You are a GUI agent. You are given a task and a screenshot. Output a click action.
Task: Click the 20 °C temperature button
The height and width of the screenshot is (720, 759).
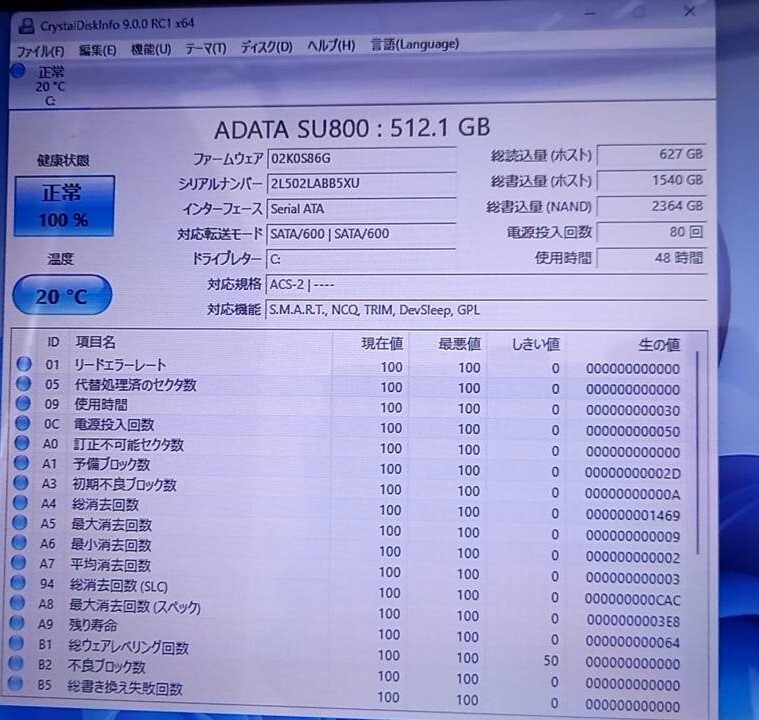click(62, 295)
